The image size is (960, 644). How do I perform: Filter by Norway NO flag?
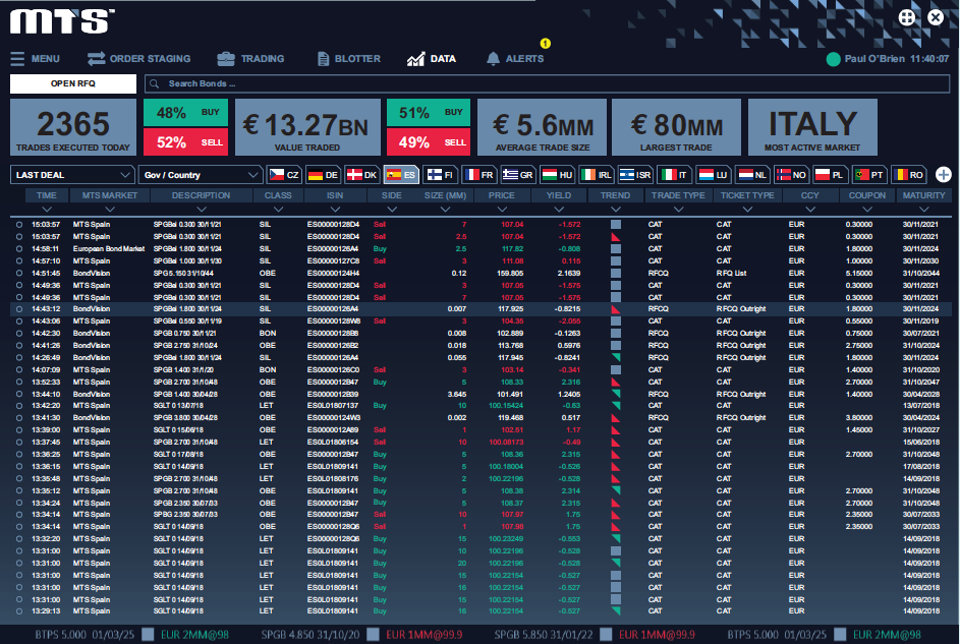(x=791, y=174)
